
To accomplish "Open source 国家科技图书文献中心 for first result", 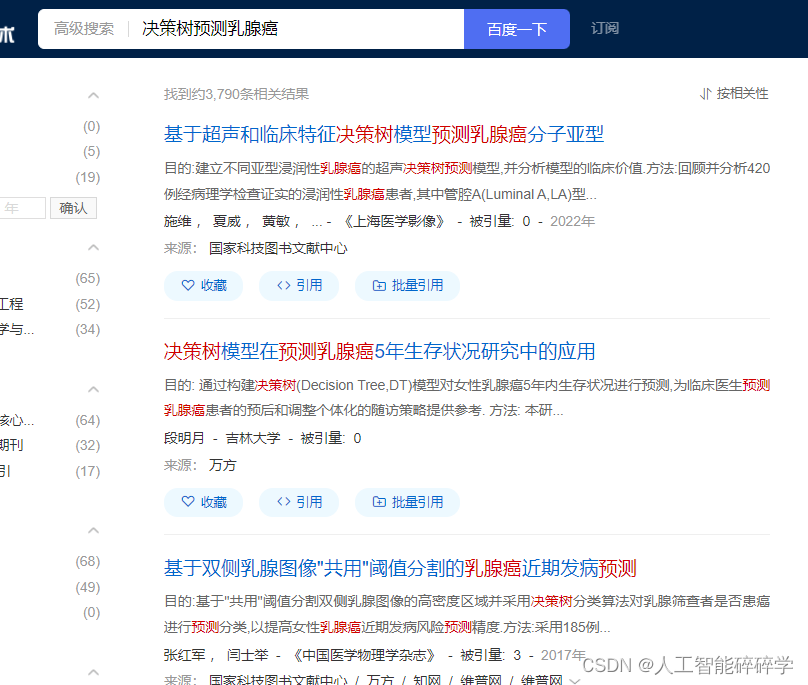I will [x=278, y=248].
